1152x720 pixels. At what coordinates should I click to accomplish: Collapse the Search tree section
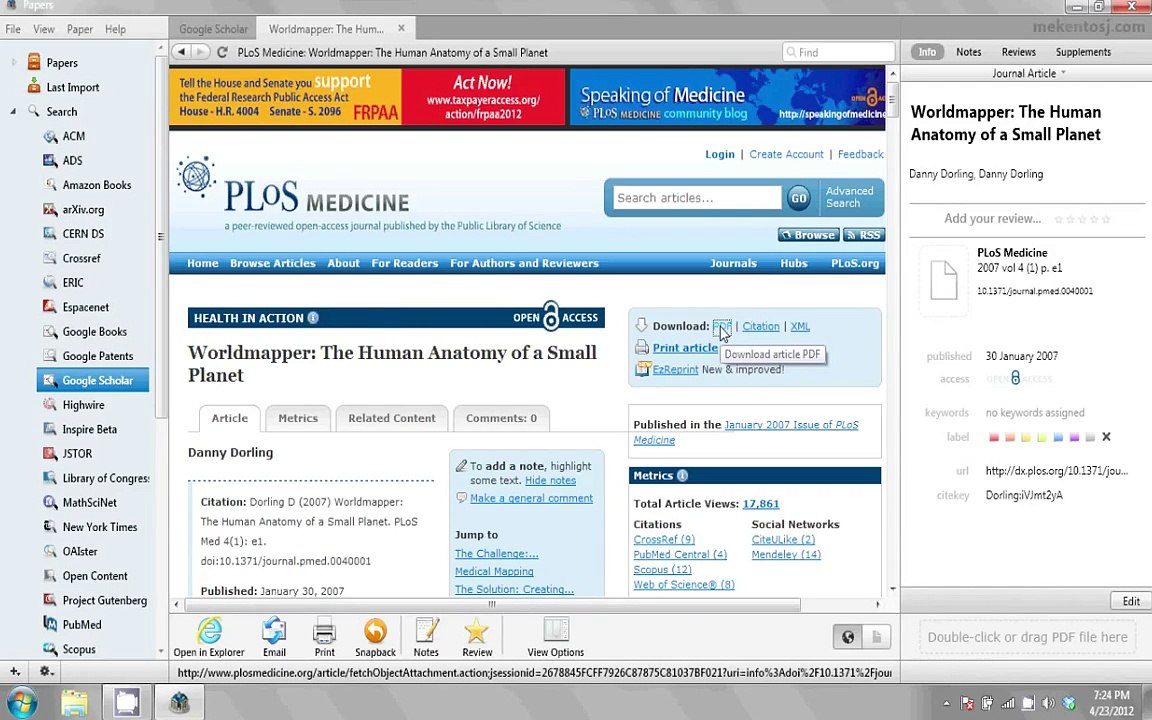[13, 112]
